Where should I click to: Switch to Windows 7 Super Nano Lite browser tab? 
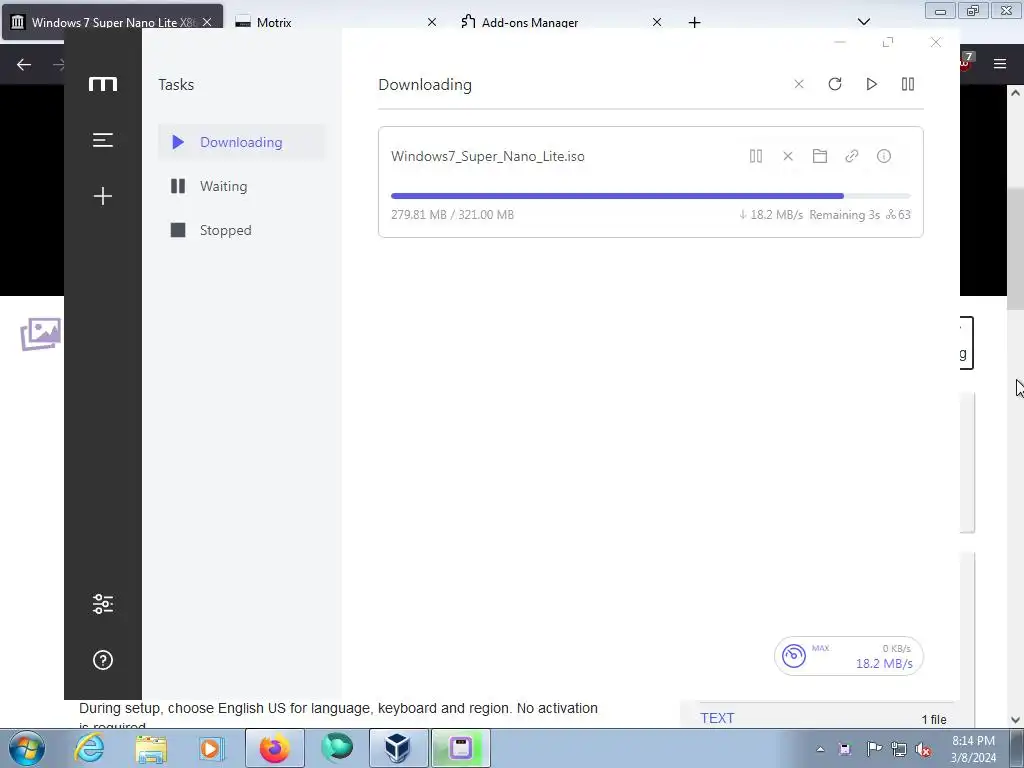(112, 22)
